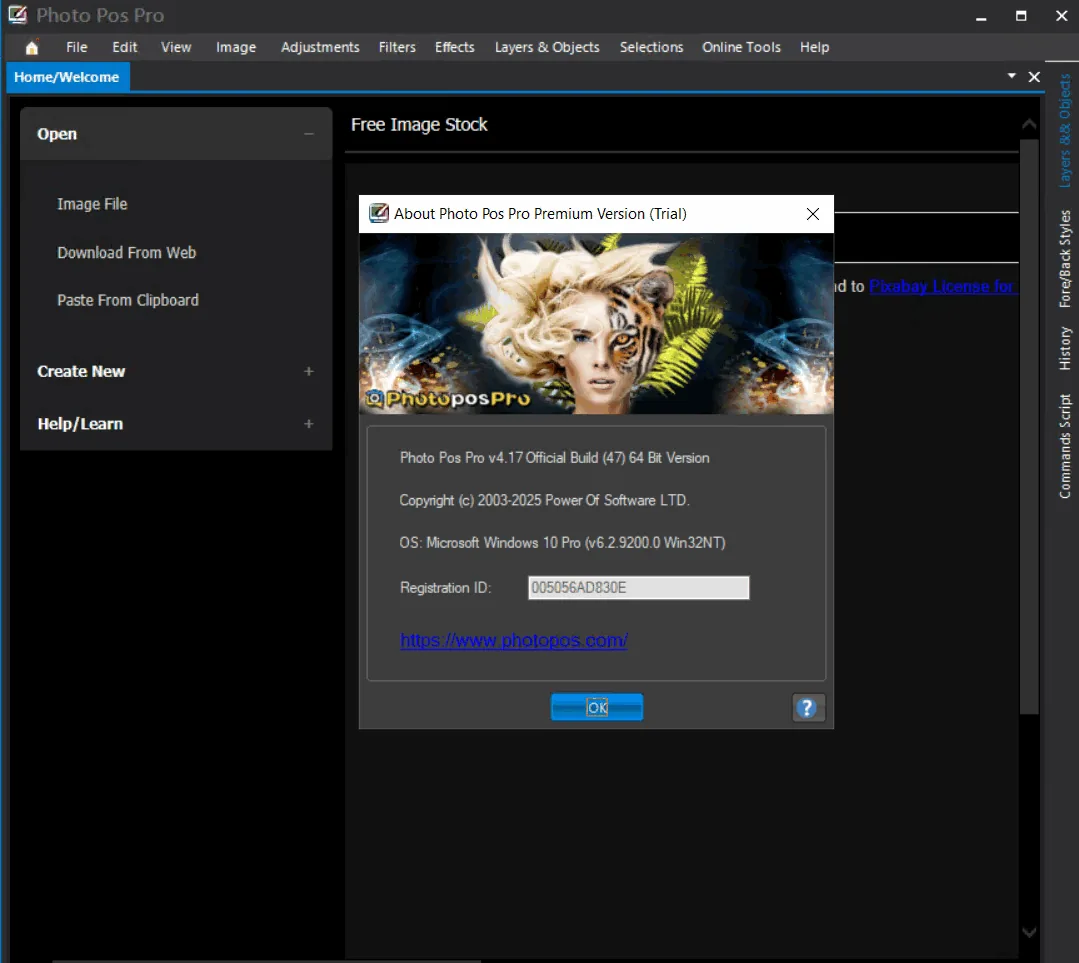Click the version text 'Photo Pos Pro v4.17 Official Build'
The width and height of the screenshot is (1079, 963).
[x=555, y=458]
